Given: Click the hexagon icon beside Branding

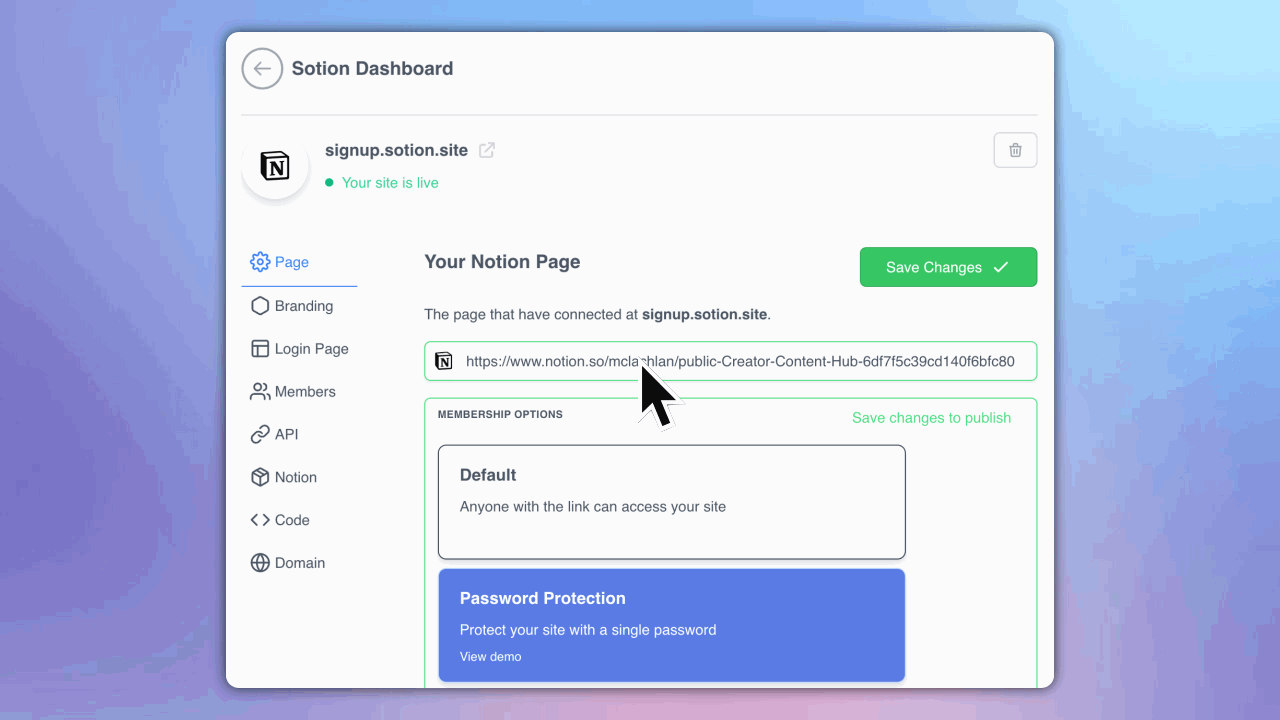Looking at the screenshot, I should 260,306.
